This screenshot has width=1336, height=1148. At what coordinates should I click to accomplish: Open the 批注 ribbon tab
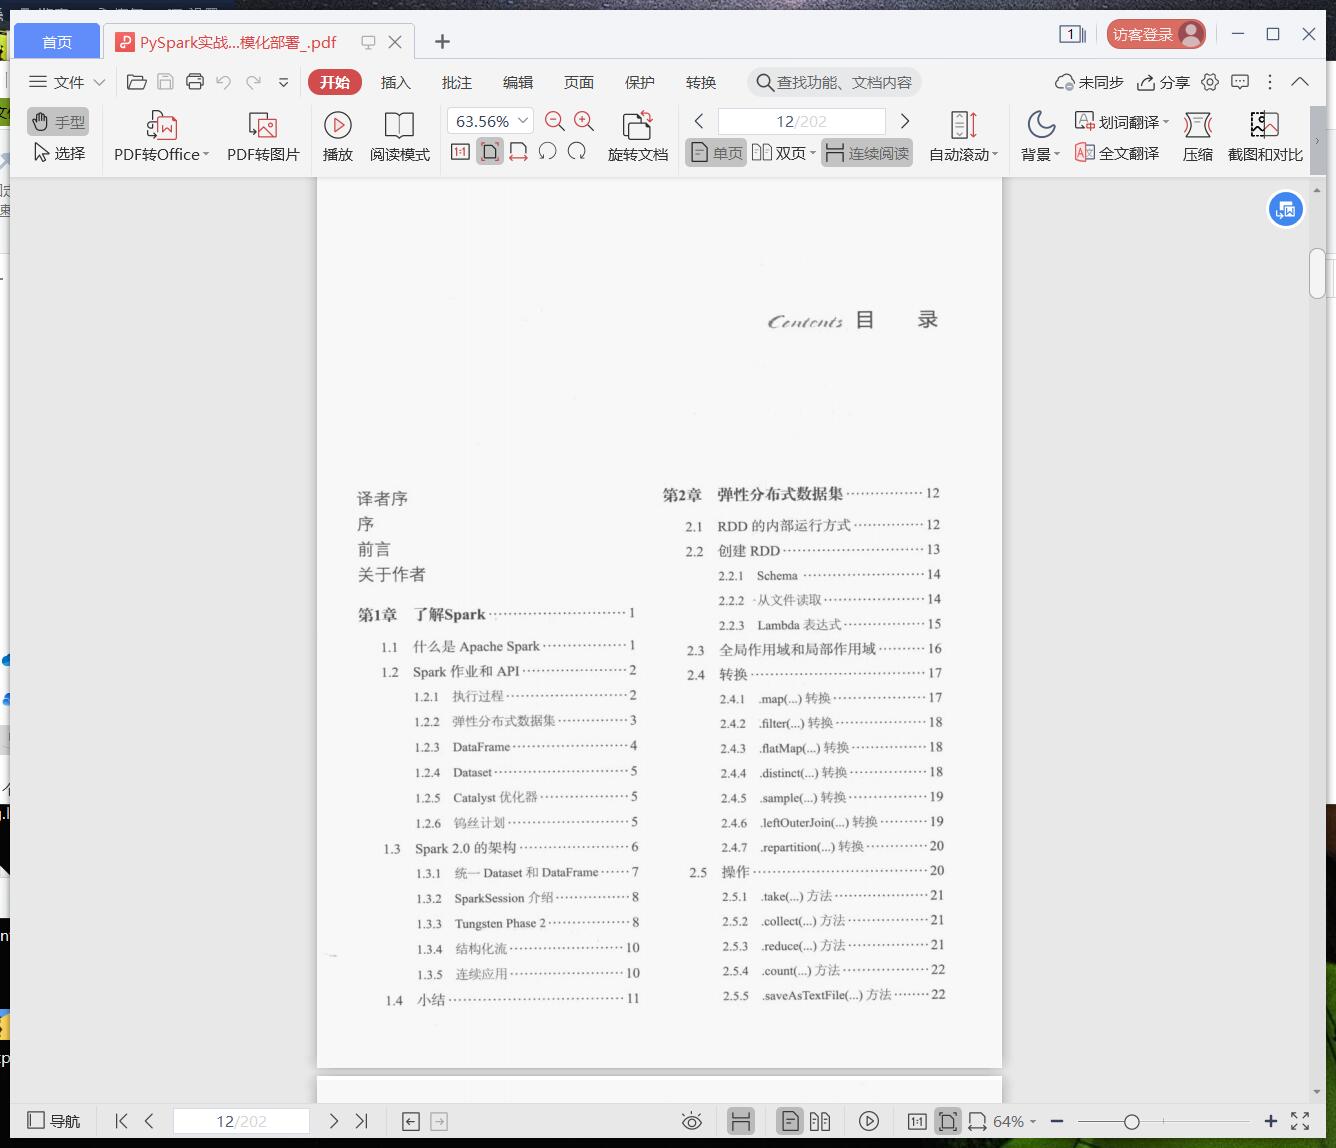457,82
